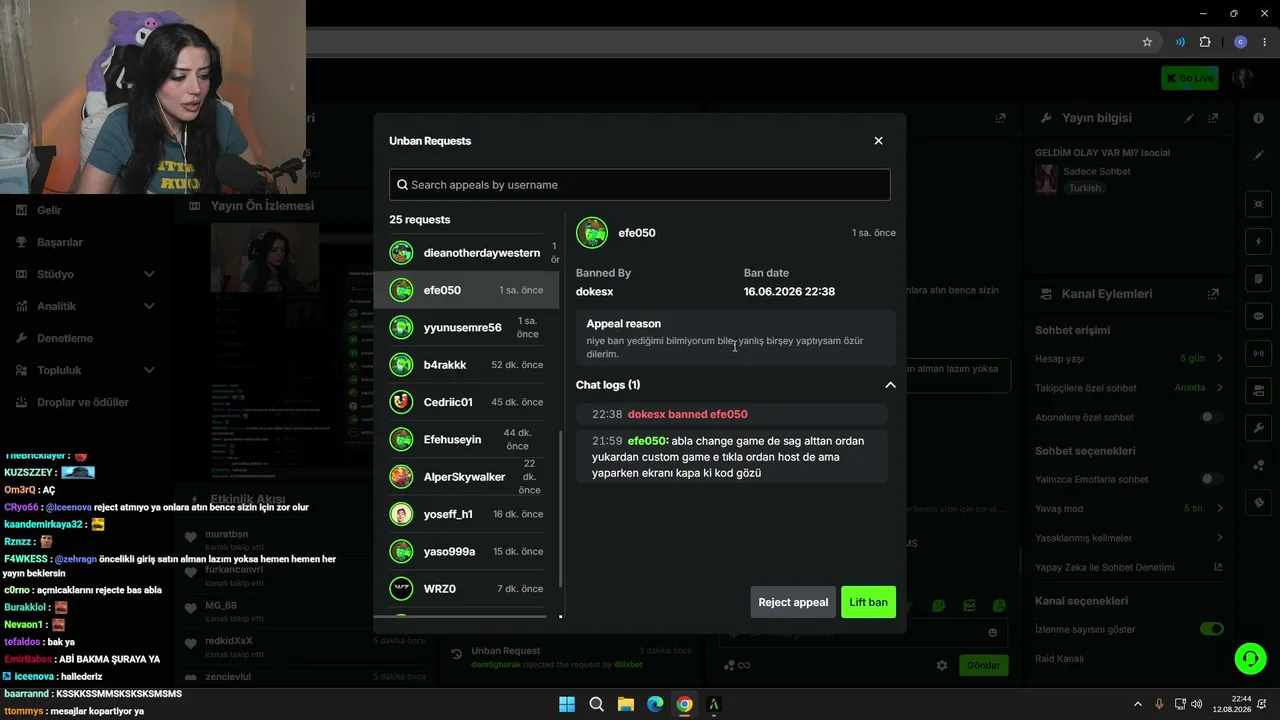The image size is (1280, 720).
Task: Open Yasaklanmış kelimeler chevron
Action: coord(1220,538)
